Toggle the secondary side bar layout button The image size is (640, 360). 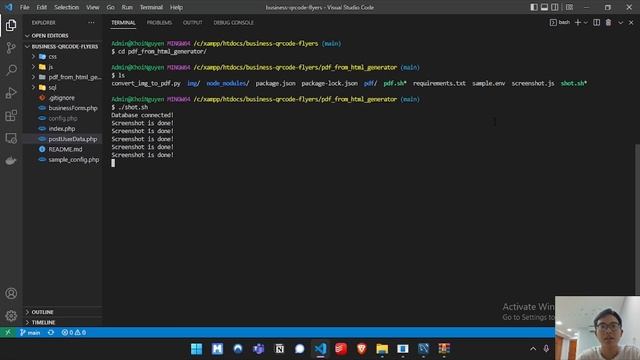pyautogui.click(x=555, y=7)
